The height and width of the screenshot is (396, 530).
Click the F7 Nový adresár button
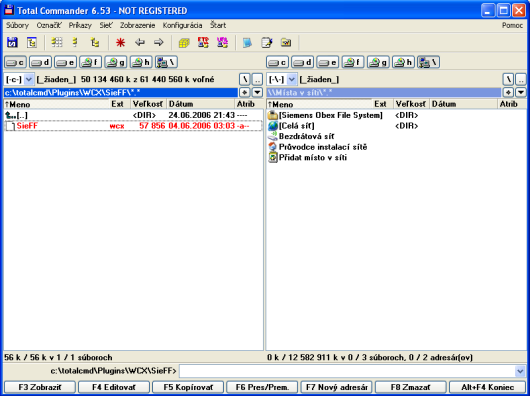336,387
